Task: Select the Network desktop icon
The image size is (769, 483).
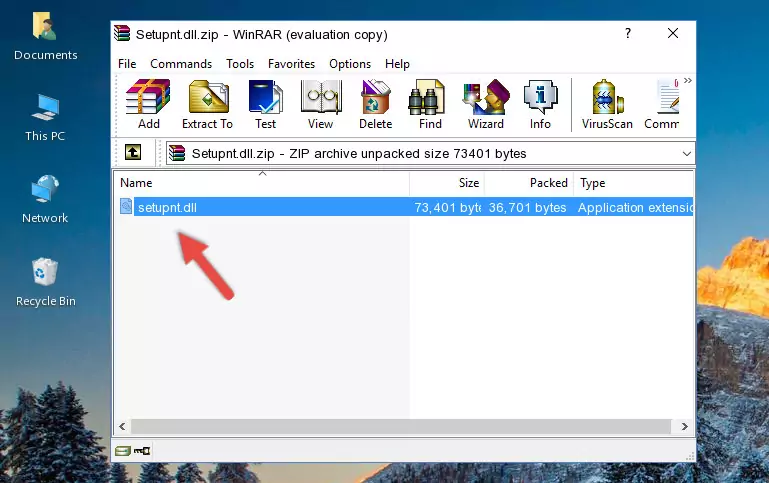Action: point(45,200)
